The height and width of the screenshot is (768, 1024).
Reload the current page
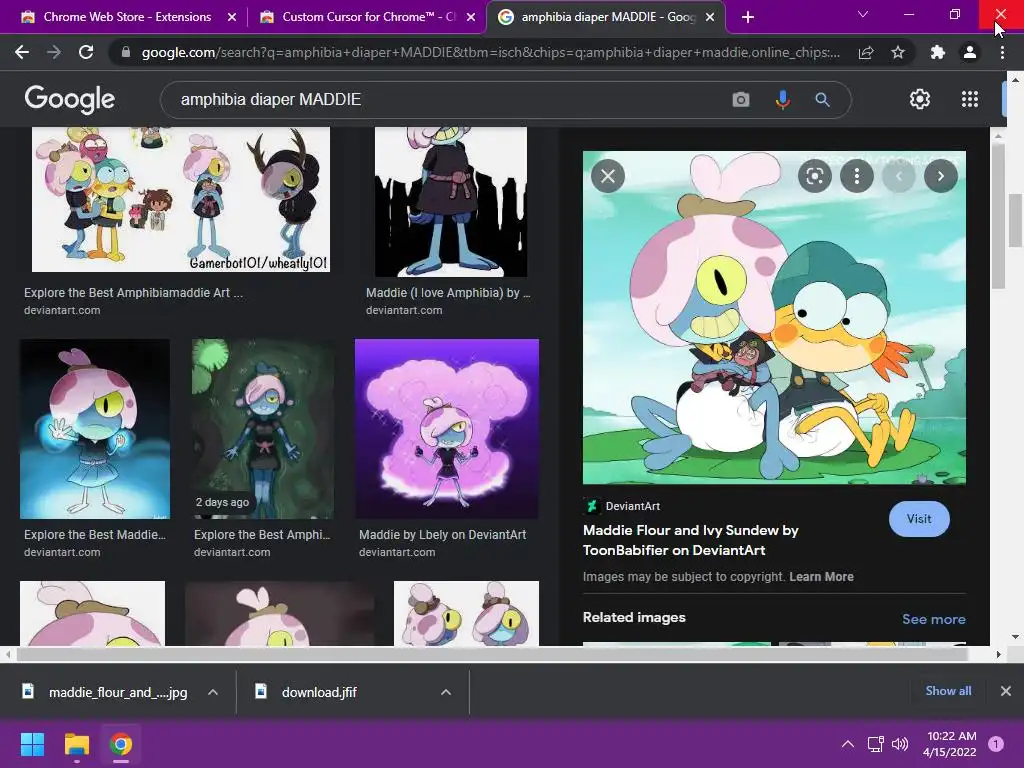[x=86, y=52]
